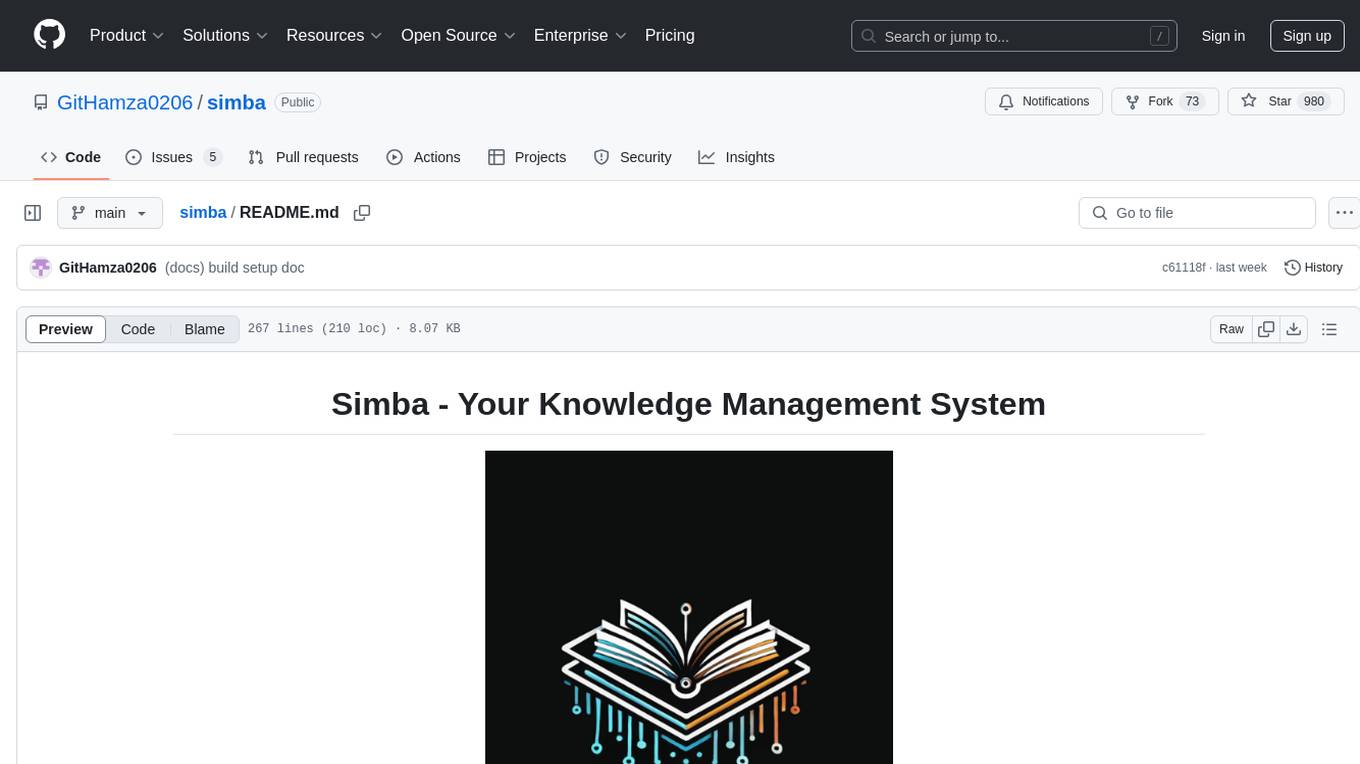
Task: Focus the Search or jump to field
Action: tap(1014, 36)
